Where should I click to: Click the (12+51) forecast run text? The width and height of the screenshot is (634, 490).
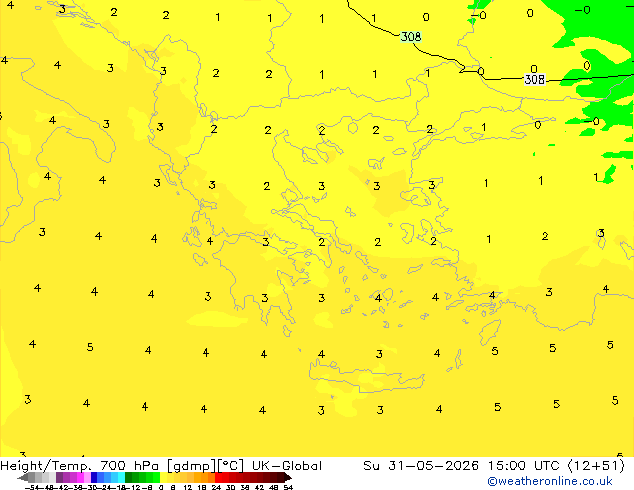click(596, 466)
